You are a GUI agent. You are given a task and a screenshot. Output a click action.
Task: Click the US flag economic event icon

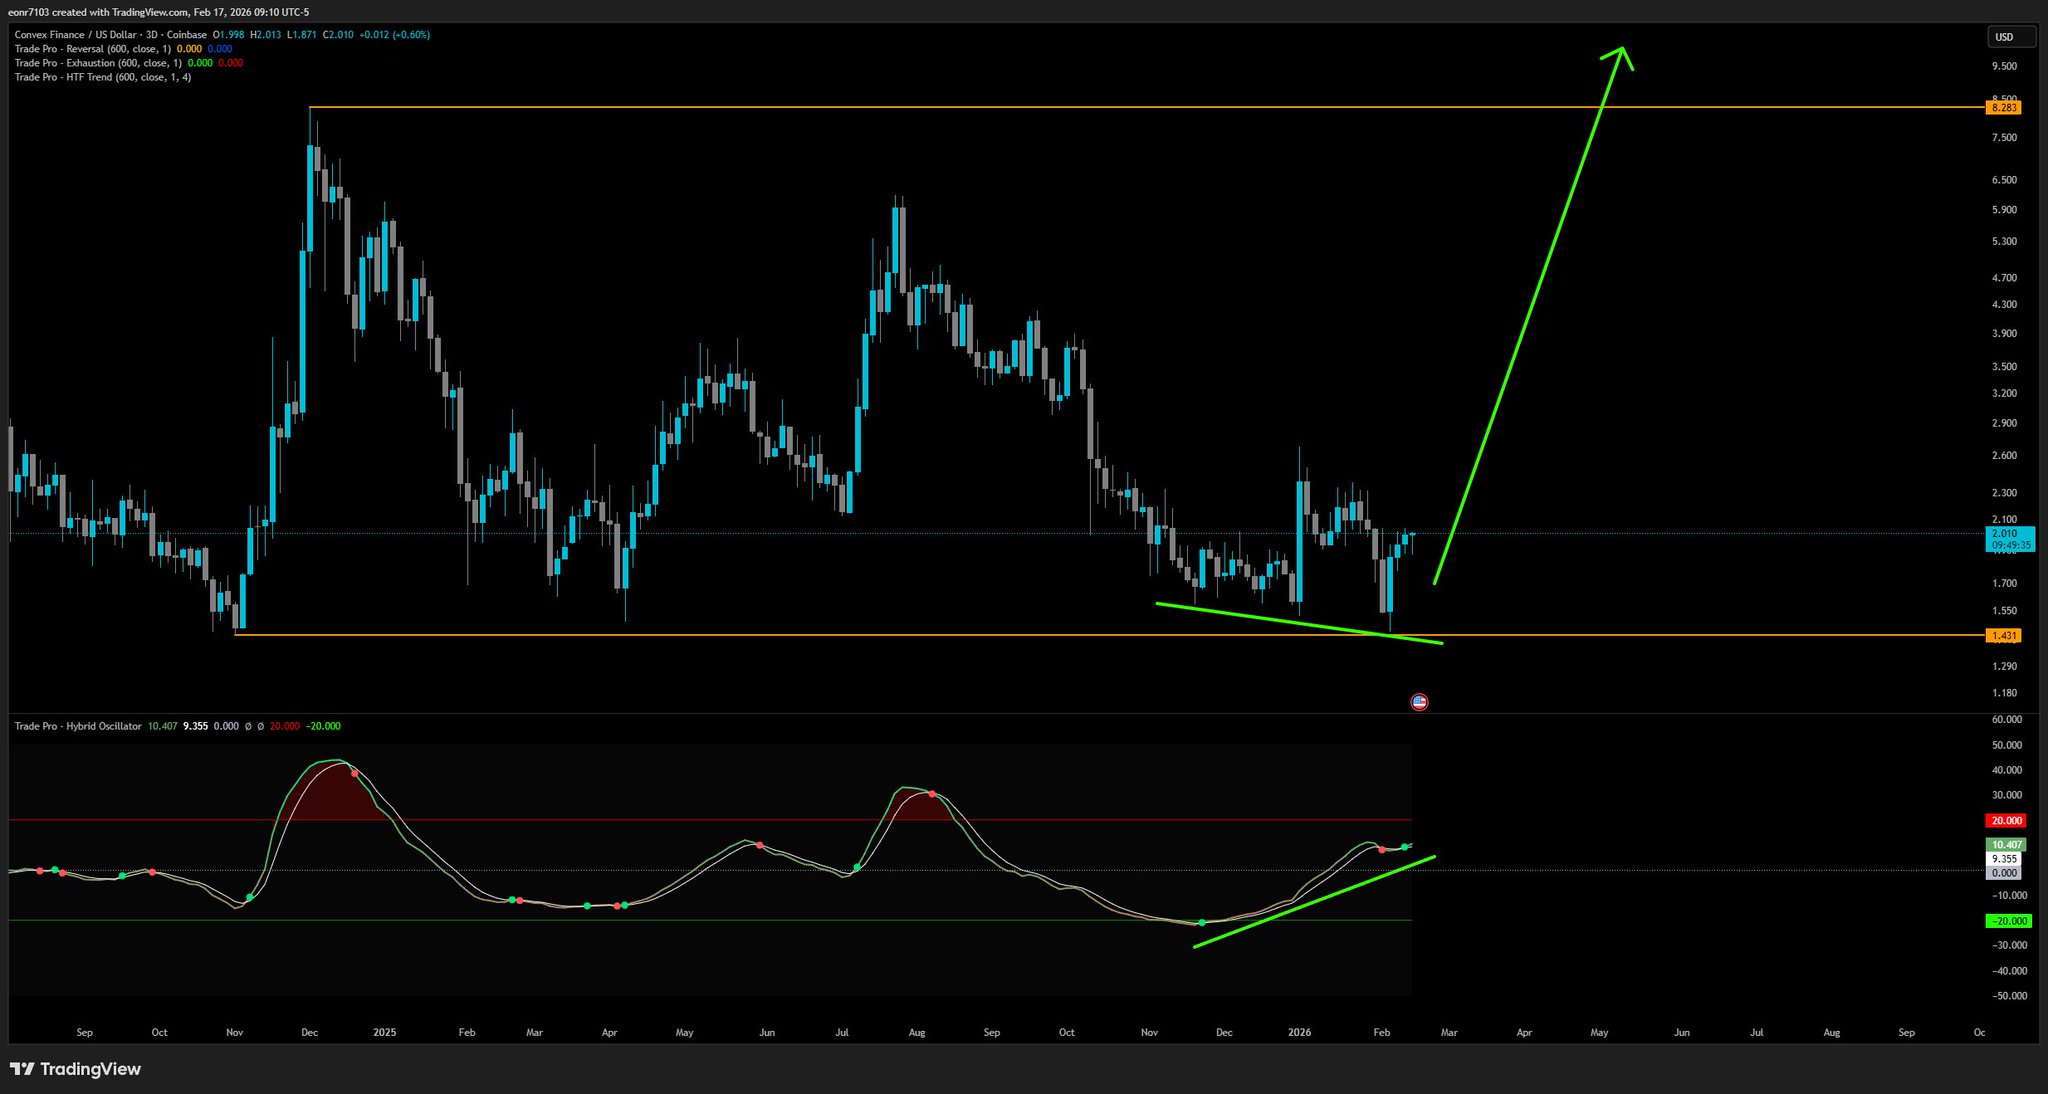(x=1418, y=702)
